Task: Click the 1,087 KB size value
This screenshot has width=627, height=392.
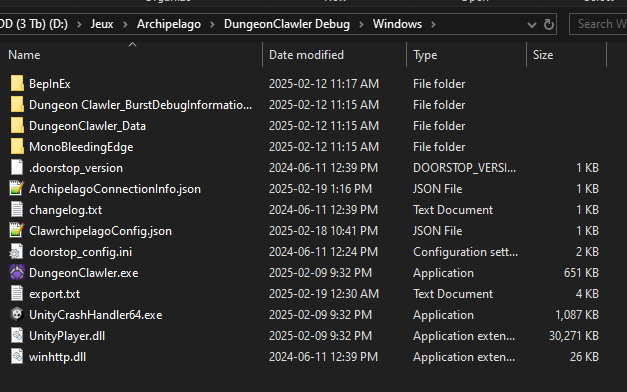Action: [577, 315]
